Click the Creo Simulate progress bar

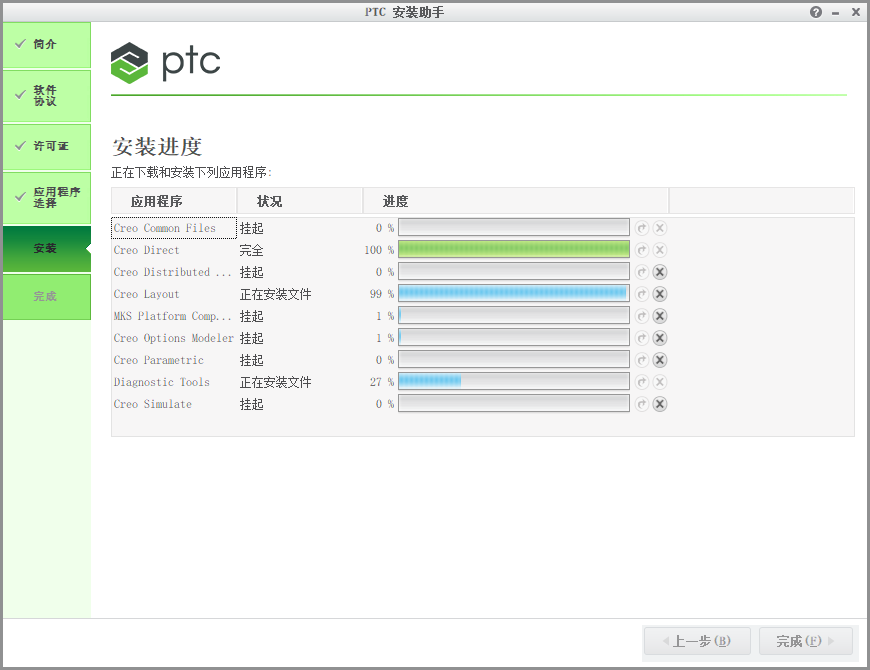point(514,403)
